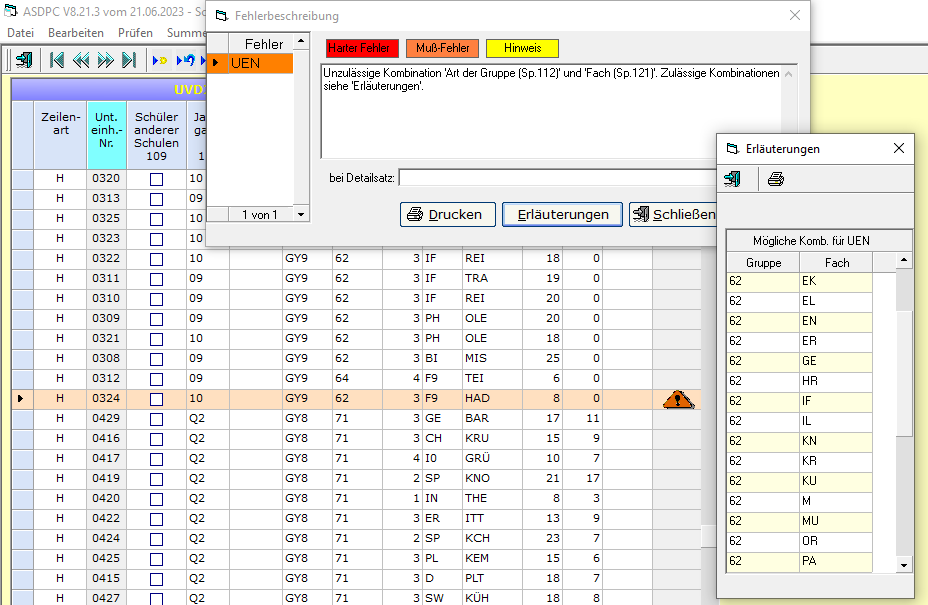The width and height of the screenshot is (928, 605).
Task: Click the scroll-down arrow in Erläuterungen list
Action: click(904, 565)
